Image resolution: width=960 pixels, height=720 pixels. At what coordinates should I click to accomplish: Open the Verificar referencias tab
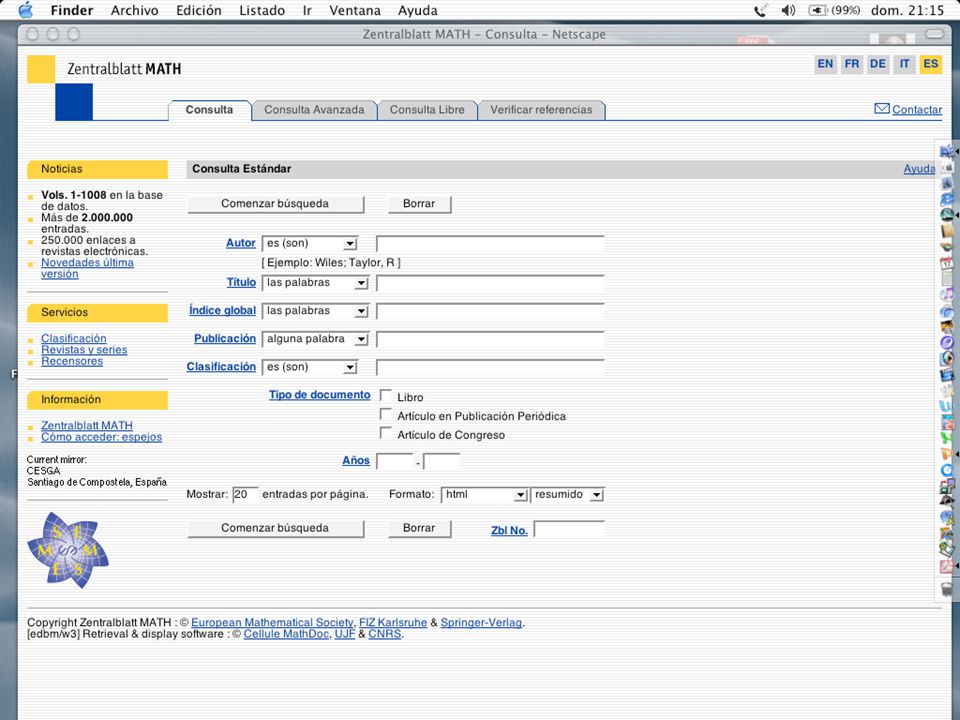coord(541,110)
